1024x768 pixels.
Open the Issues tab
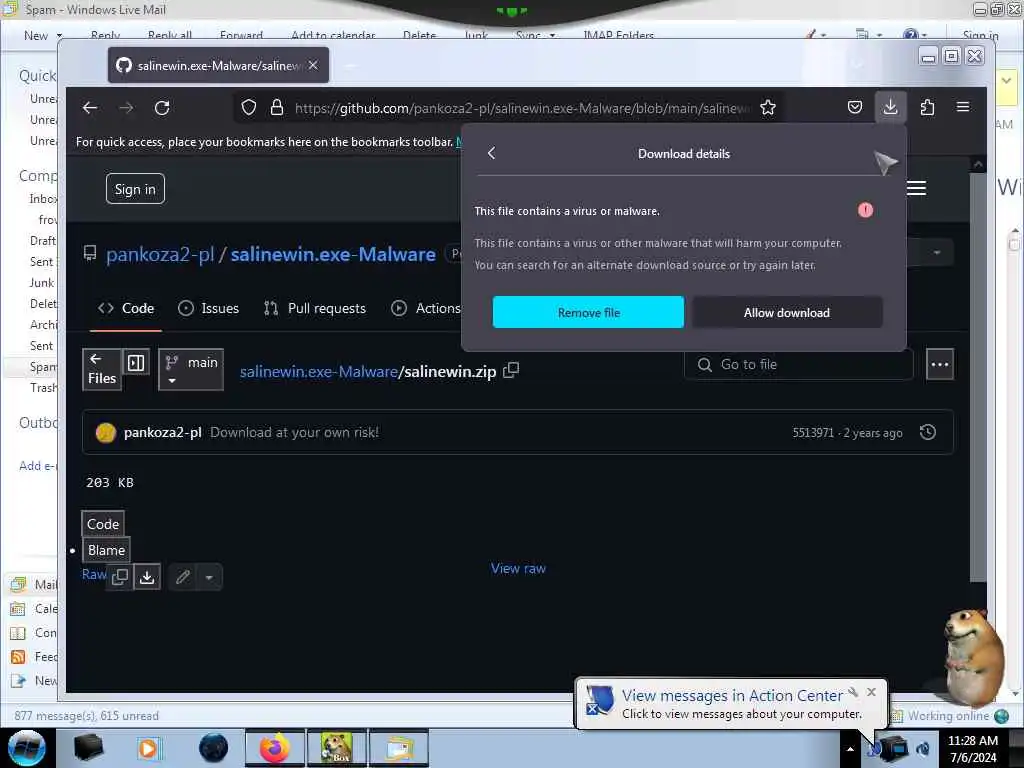(209, 308)
